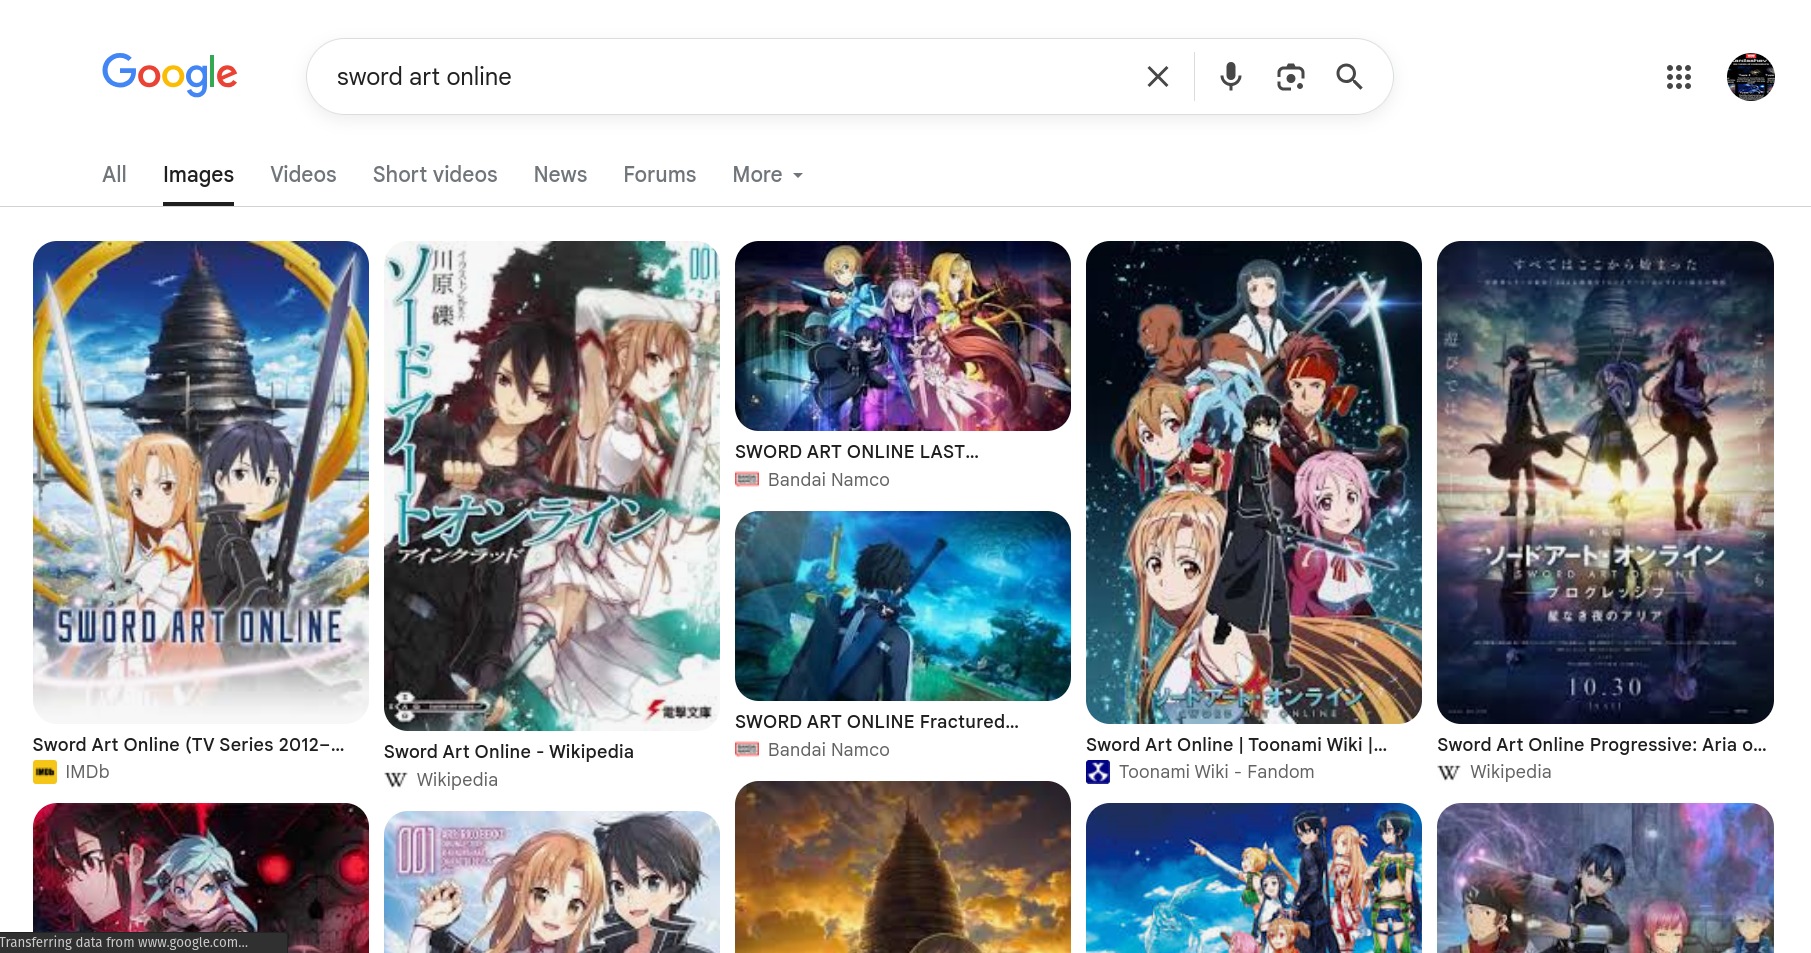
Task: Open Sword Art Online Progressive Aria link
Action: coord(1602,744)
